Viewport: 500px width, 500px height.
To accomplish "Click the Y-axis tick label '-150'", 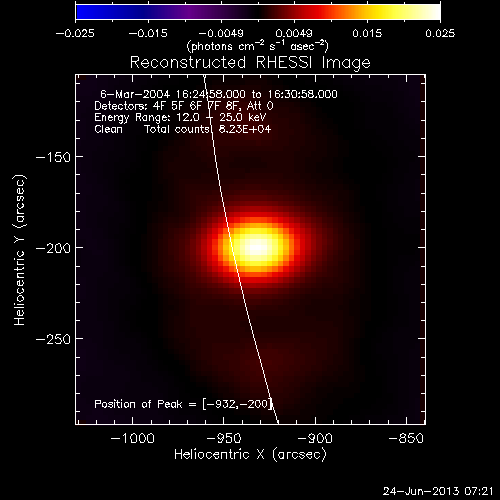I will [53, 157].
